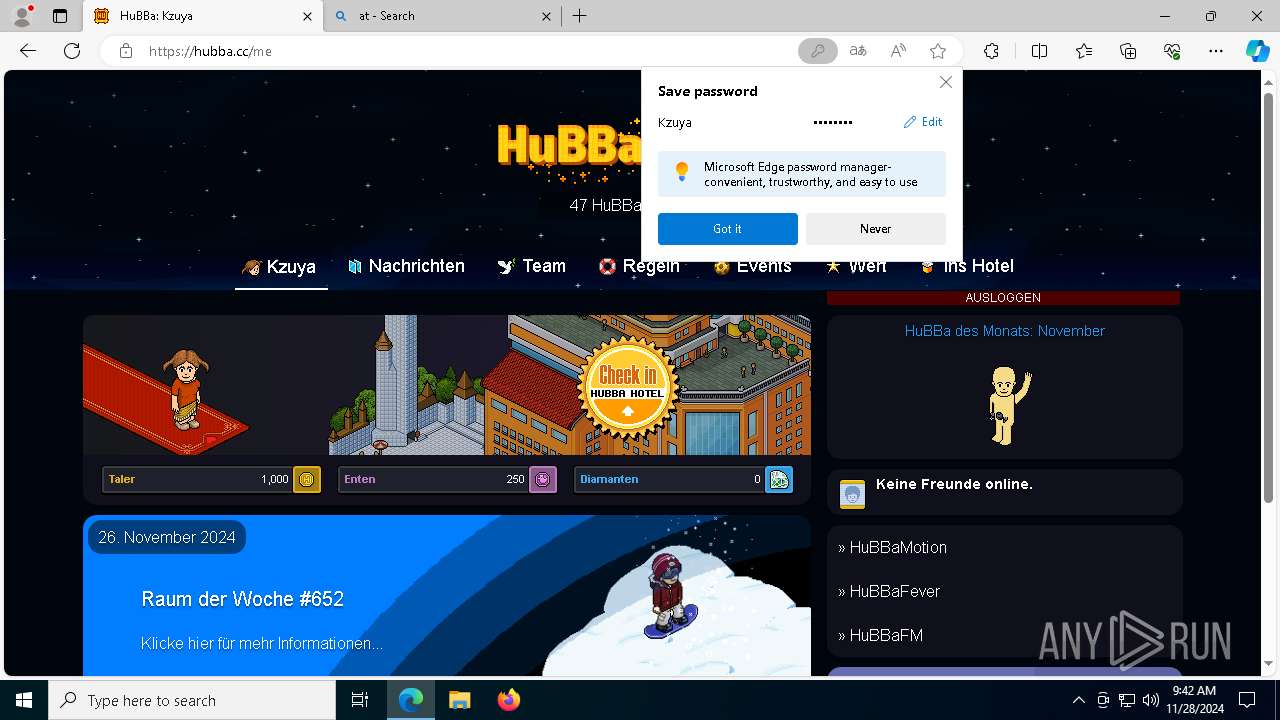Click the Check in HuBBa Hotel badge

click(x=627, y=389)
